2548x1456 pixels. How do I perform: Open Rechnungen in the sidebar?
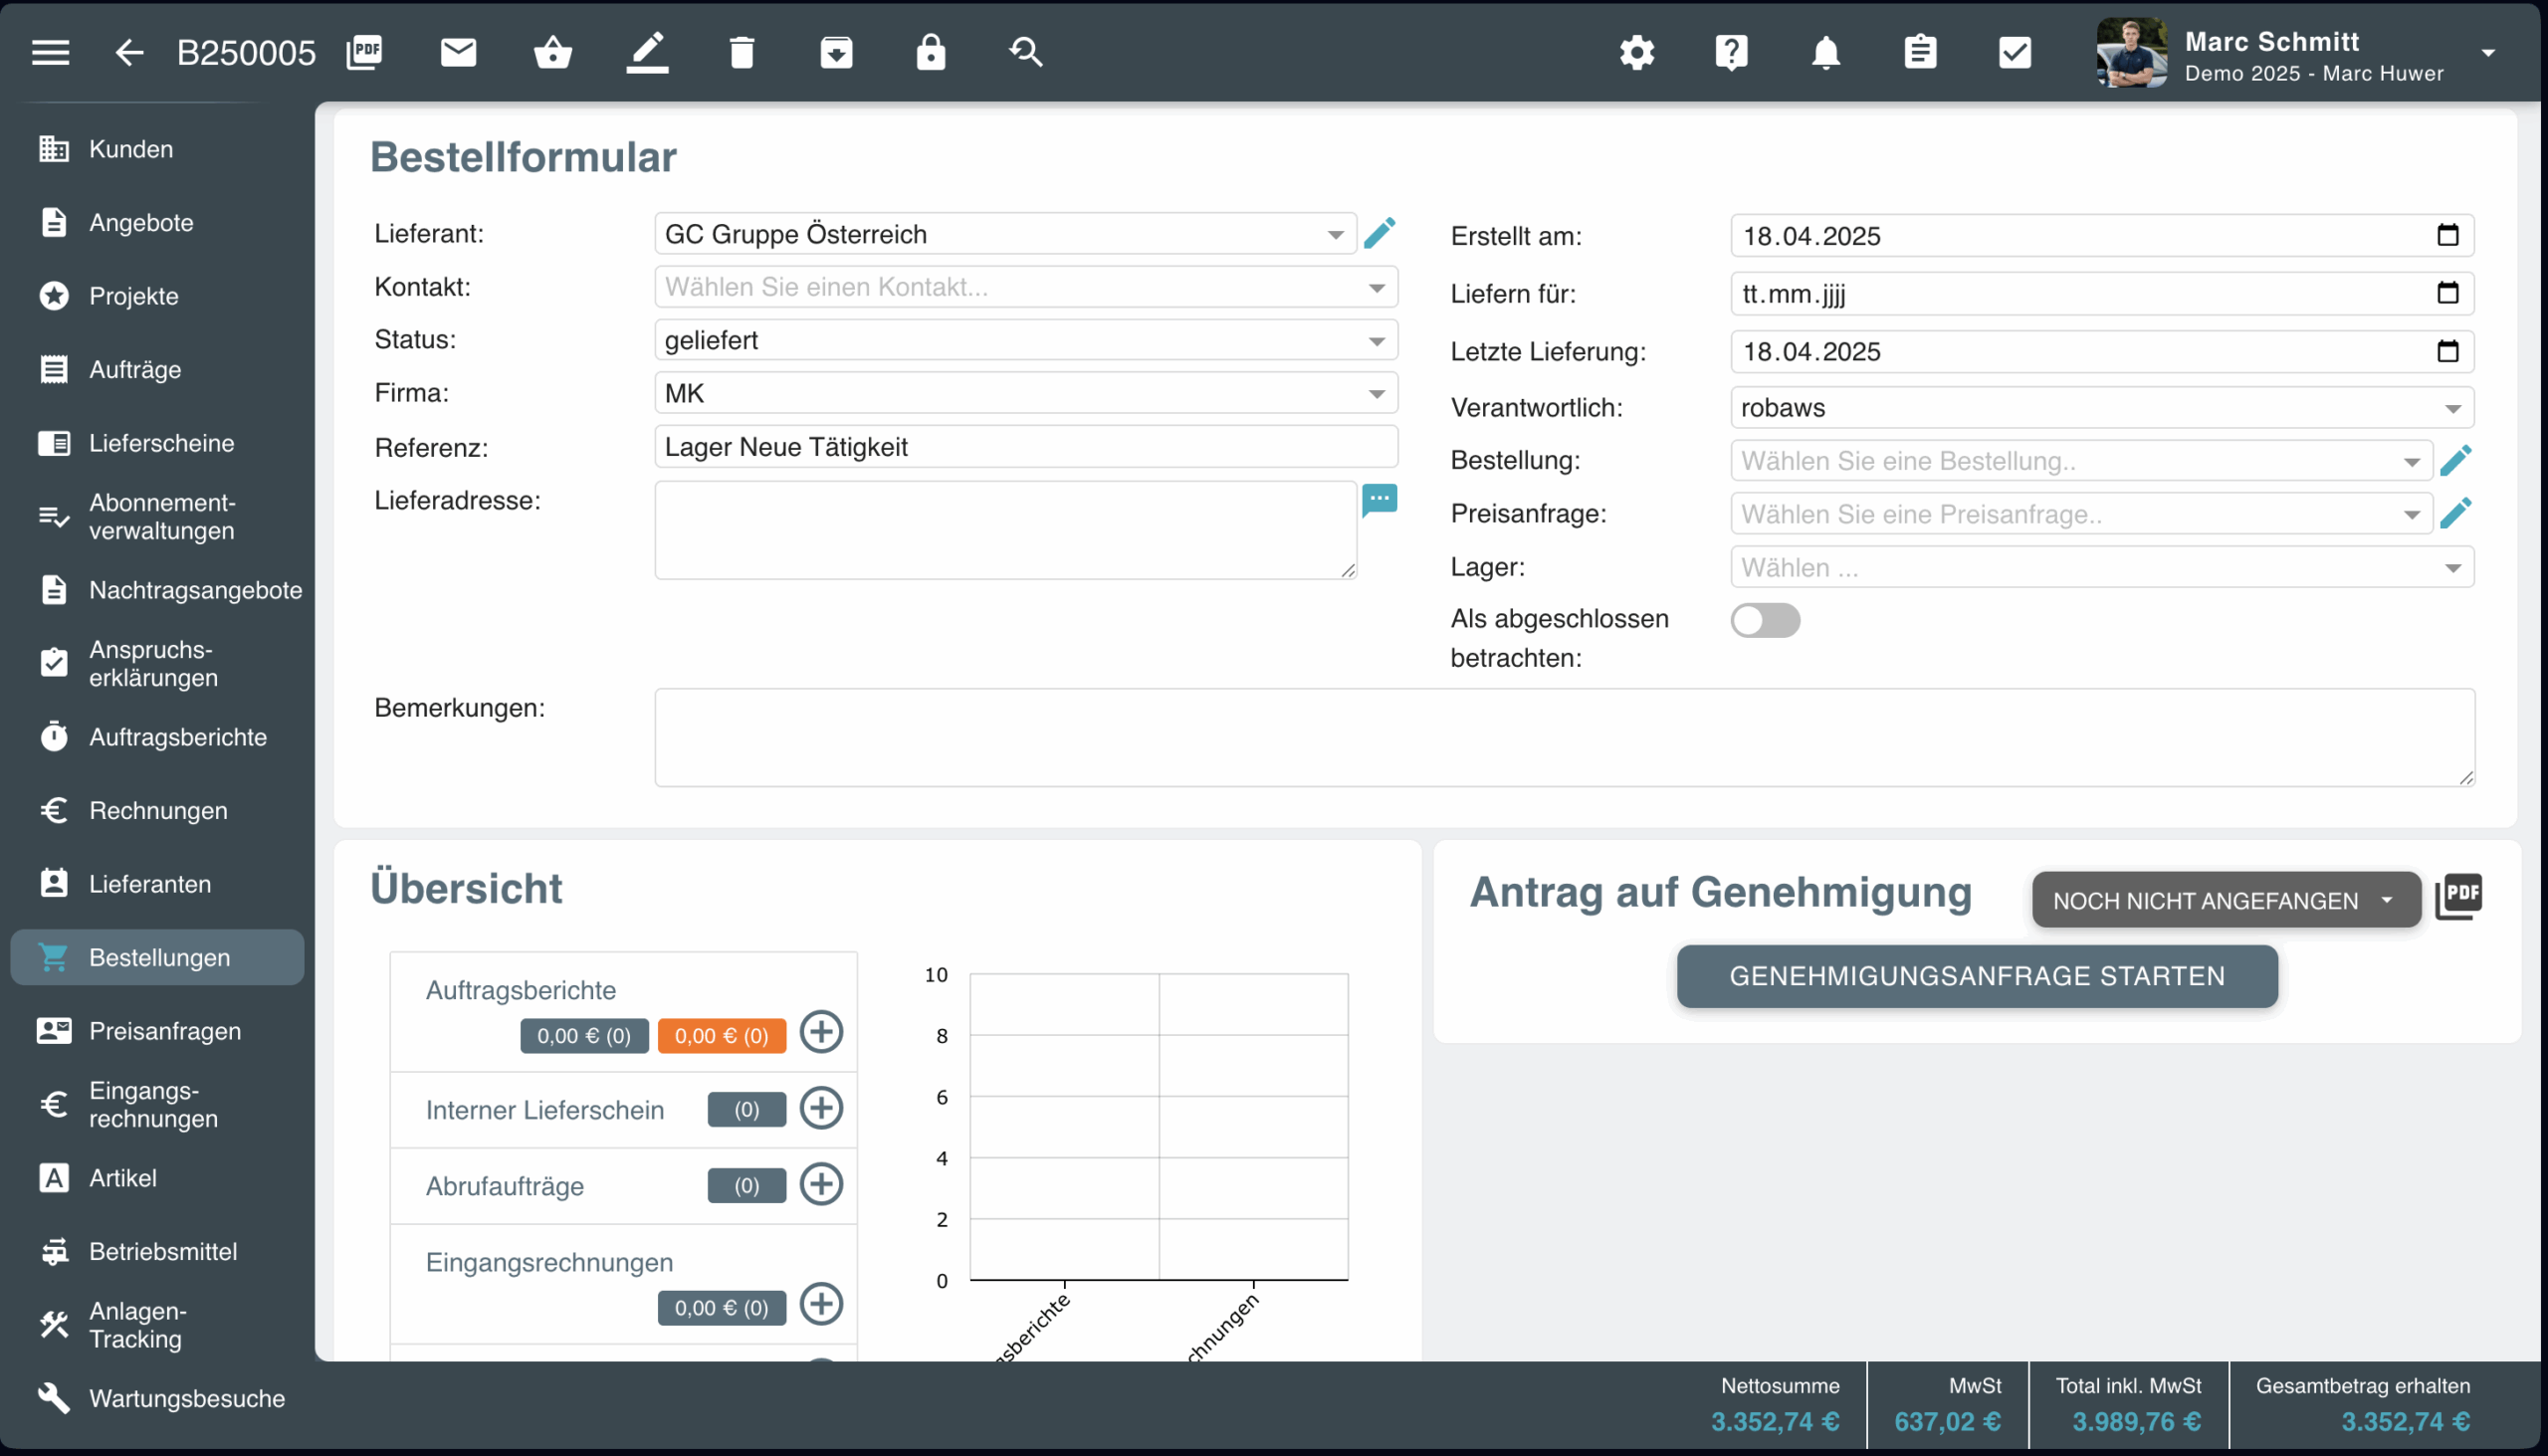pos(158,810)
